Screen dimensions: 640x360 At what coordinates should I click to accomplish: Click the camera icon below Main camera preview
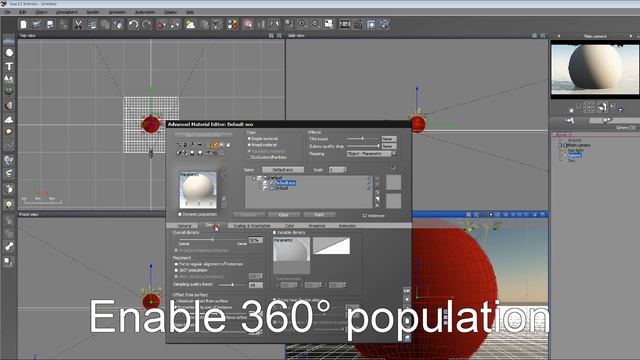(602, 107)
